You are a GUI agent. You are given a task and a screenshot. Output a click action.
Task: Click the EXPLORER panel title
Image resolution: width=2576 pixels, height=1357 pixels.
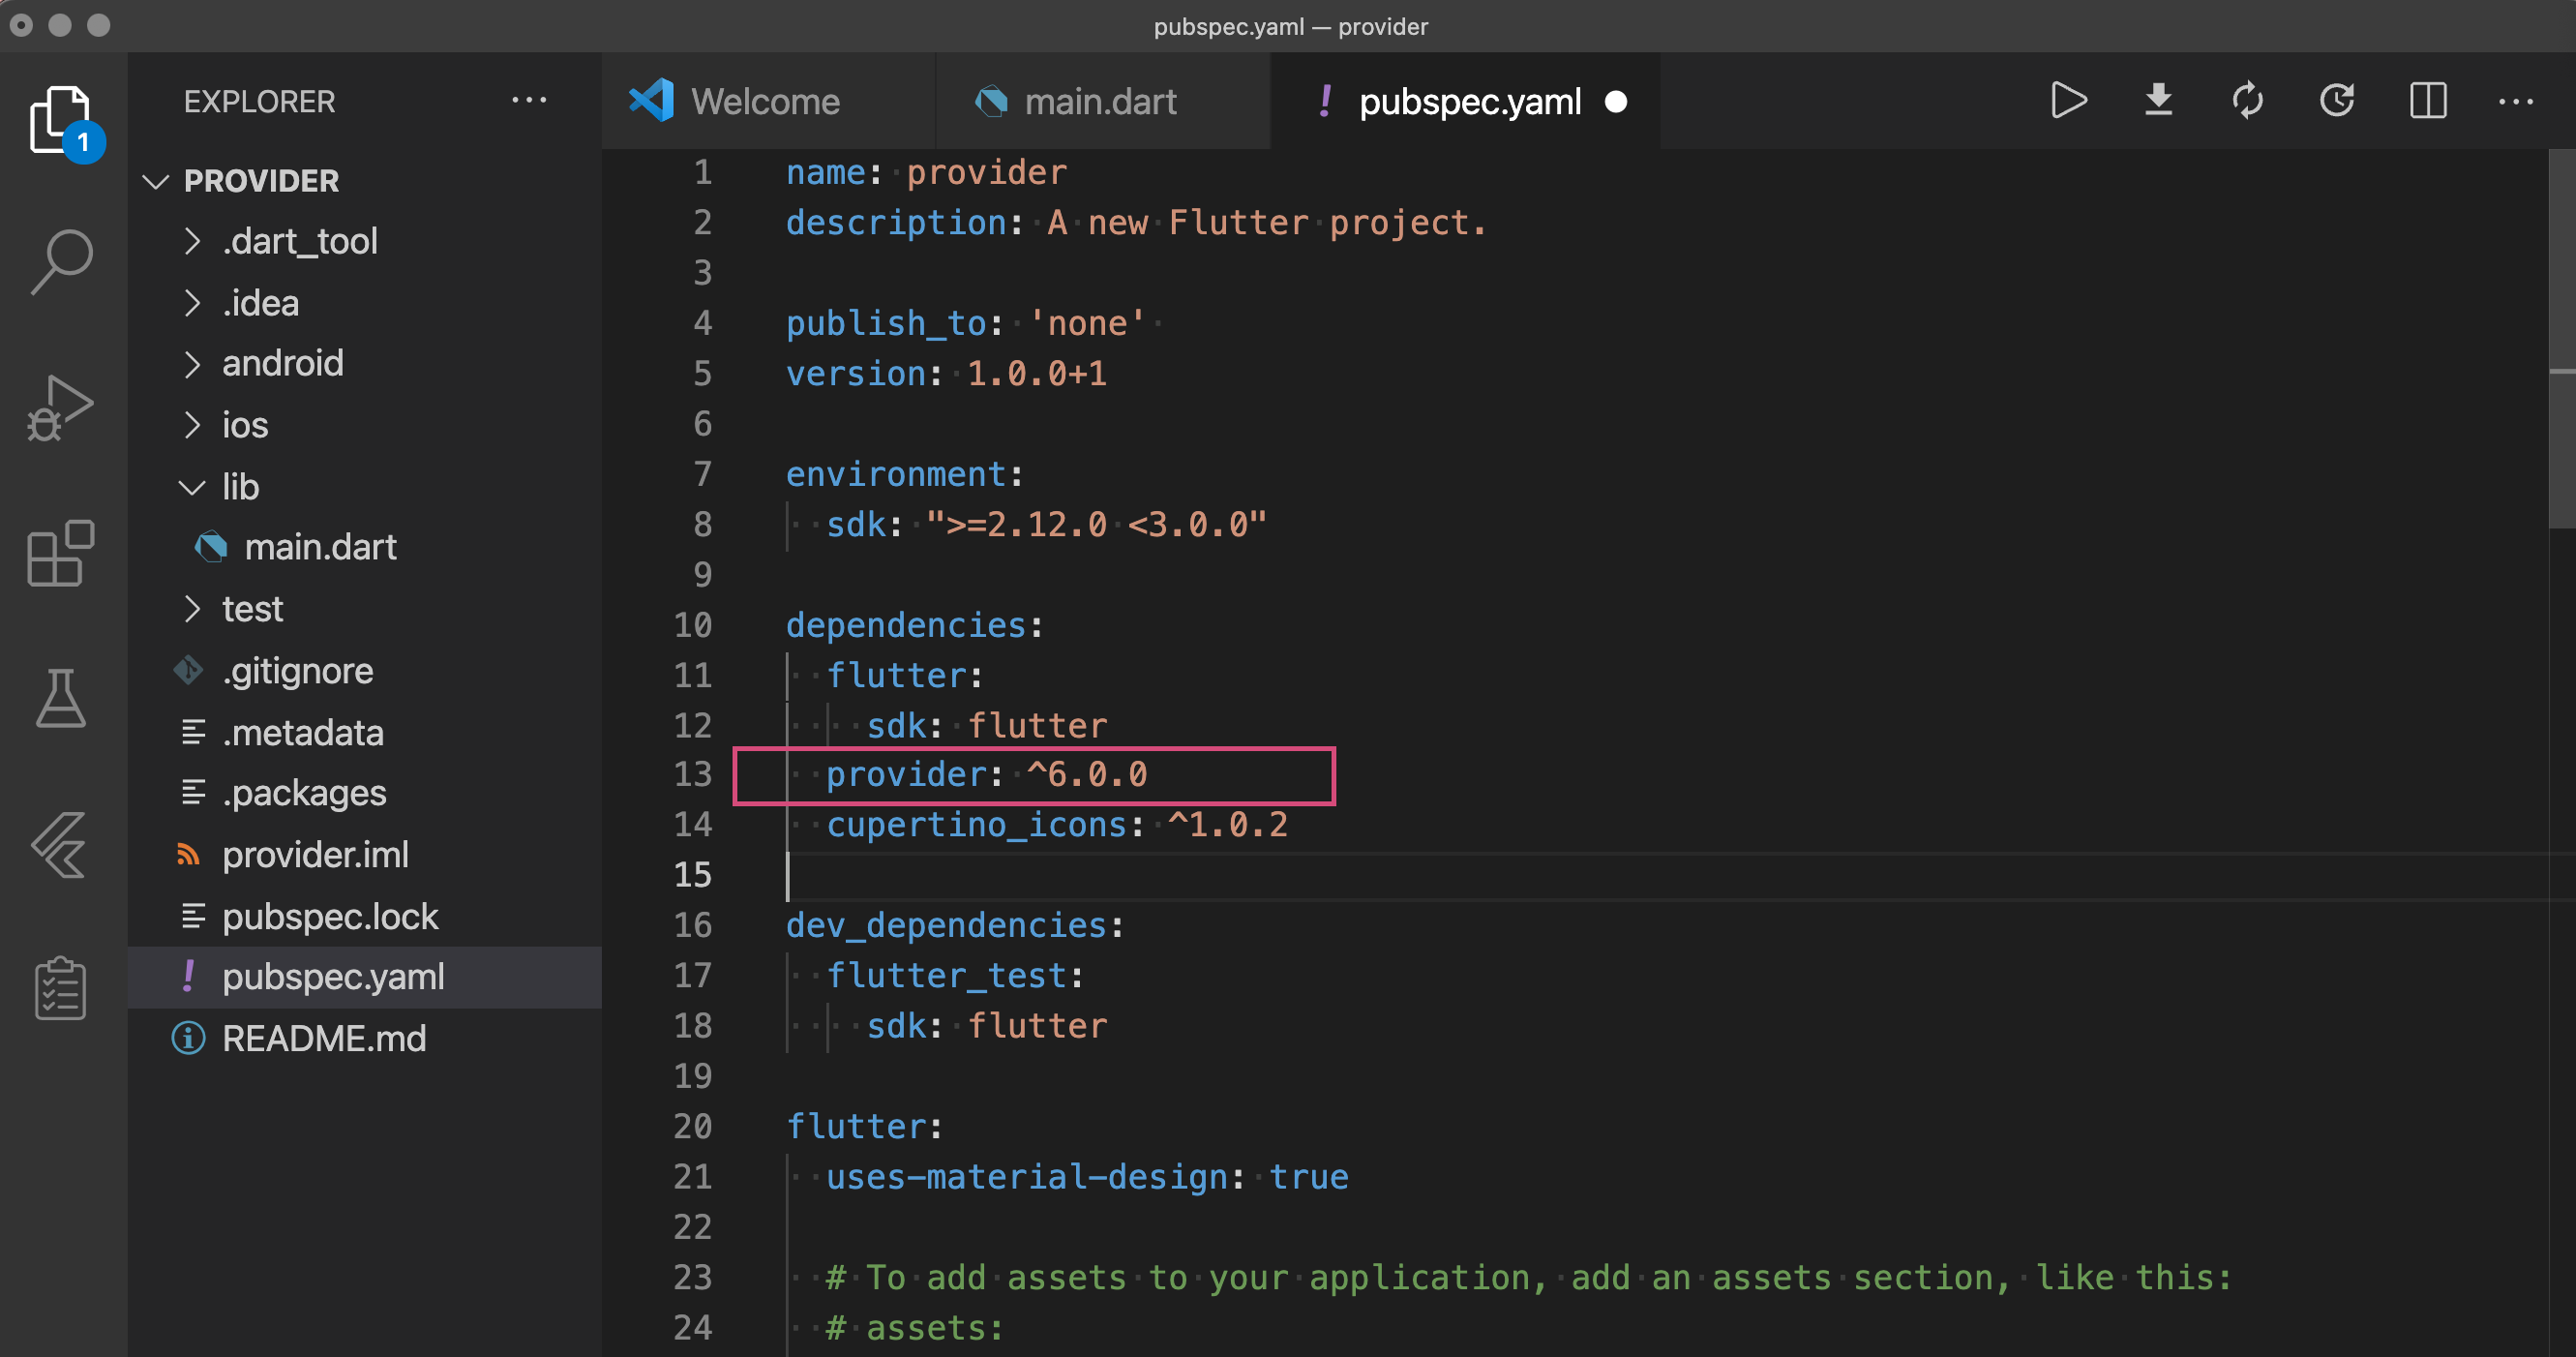click(x=259, y=101)
